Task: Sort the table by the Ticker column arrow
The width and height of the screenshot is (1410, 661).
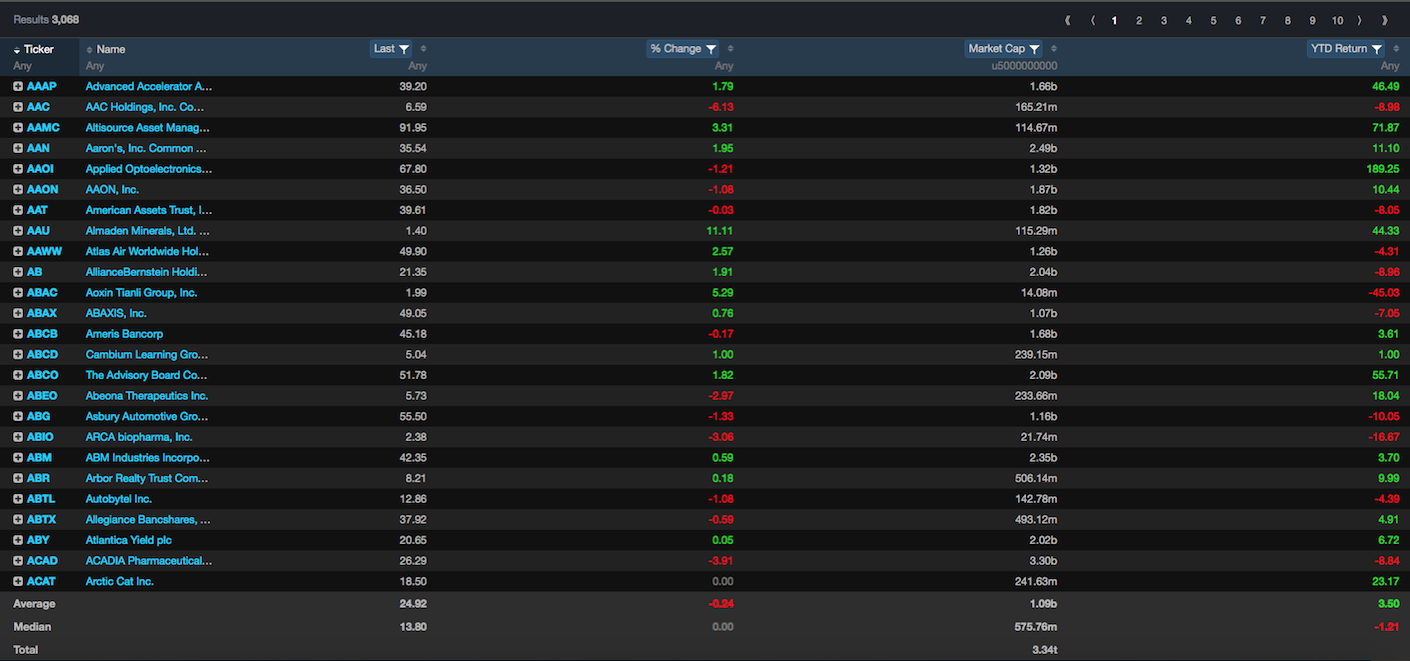Action: pos(17,49)
